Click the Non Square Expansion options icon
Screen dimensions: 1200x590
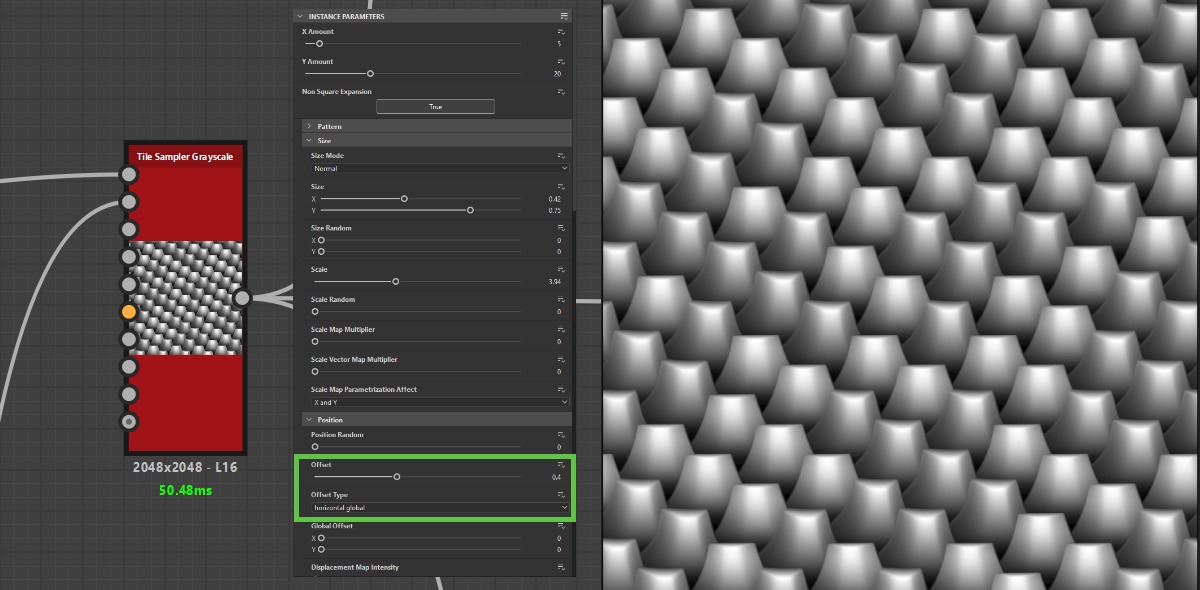pyautogui.click(x=562, y=92)
